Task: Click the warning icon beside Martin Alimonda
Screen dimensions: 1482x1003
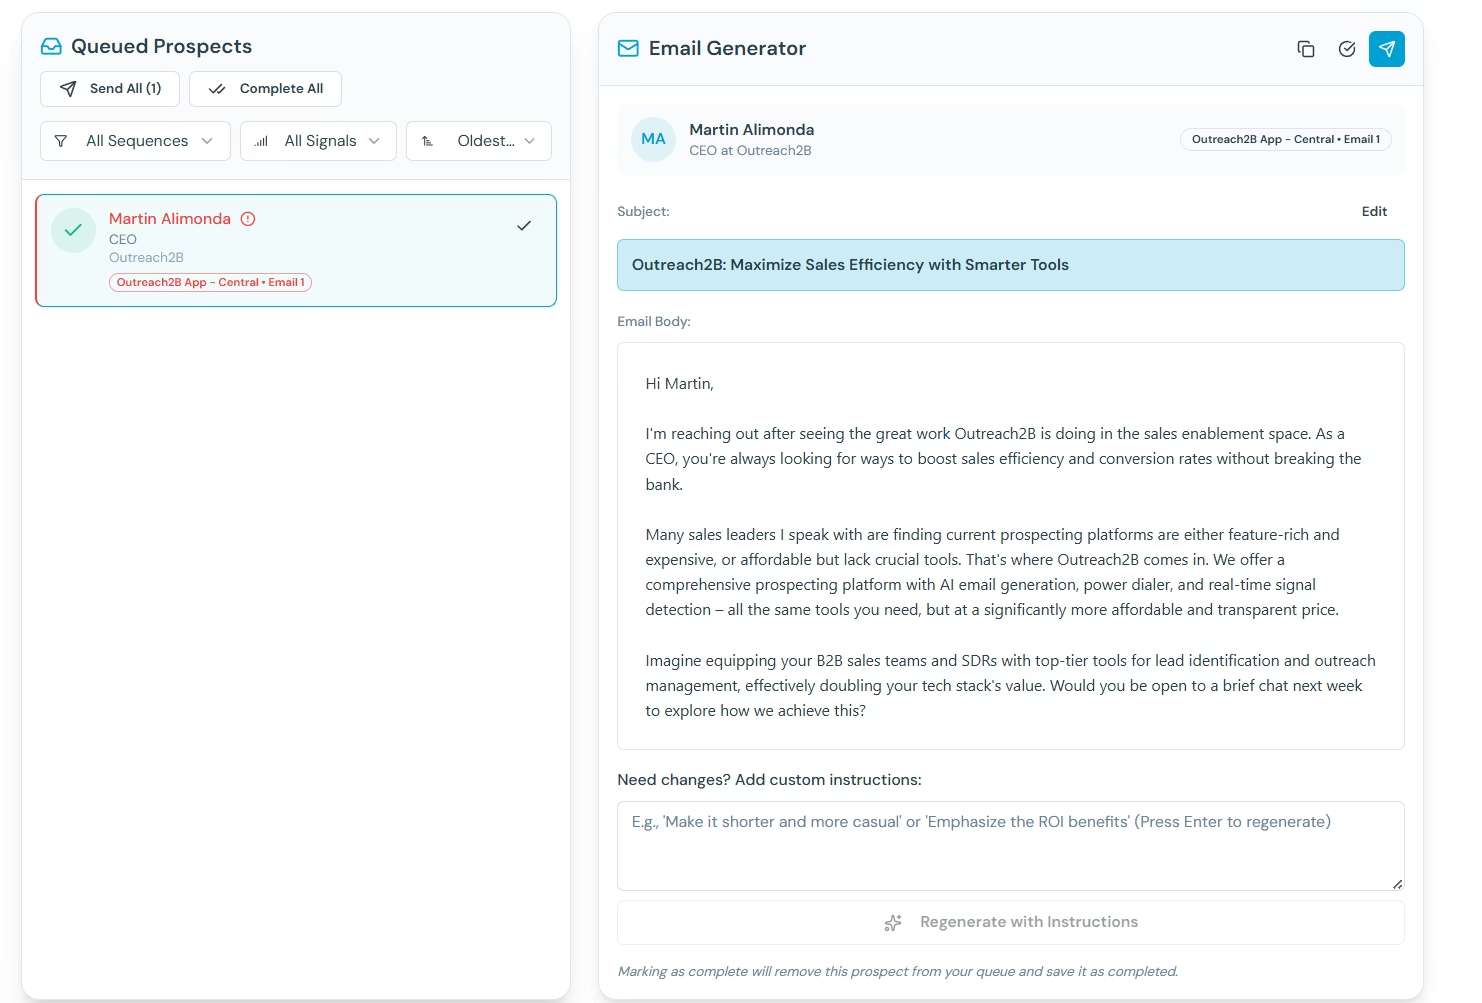Action: pos(248,219)
